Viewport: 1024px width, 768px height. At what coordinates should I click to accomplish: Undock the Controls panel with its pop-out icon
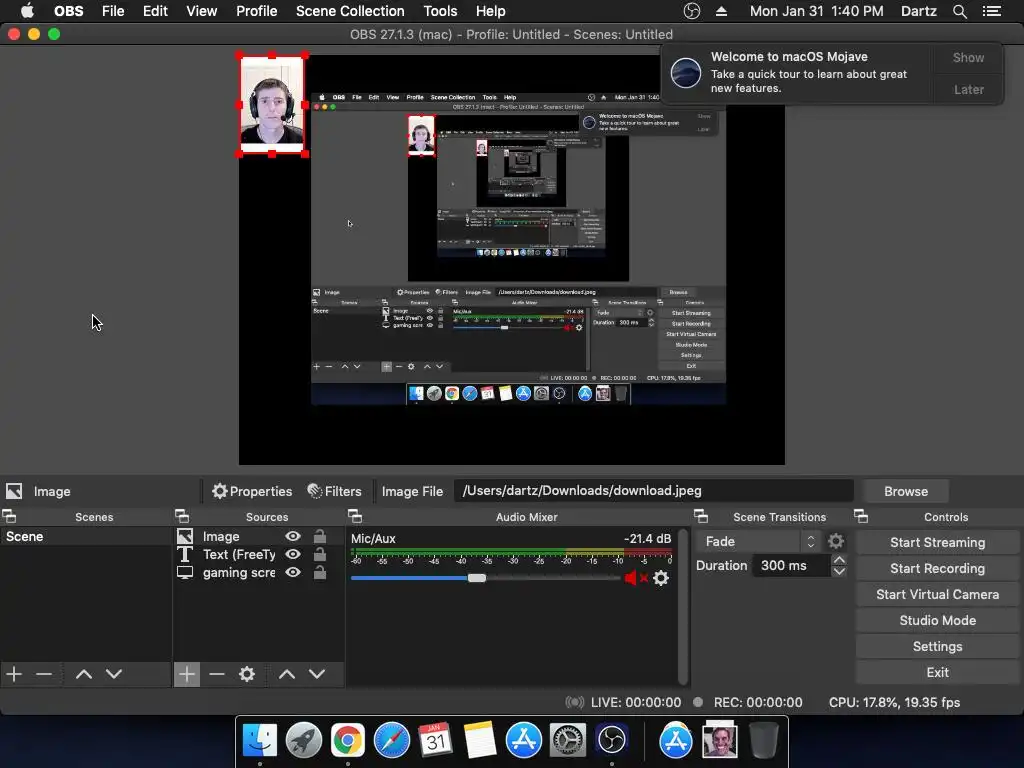click(x=861, y=517)
